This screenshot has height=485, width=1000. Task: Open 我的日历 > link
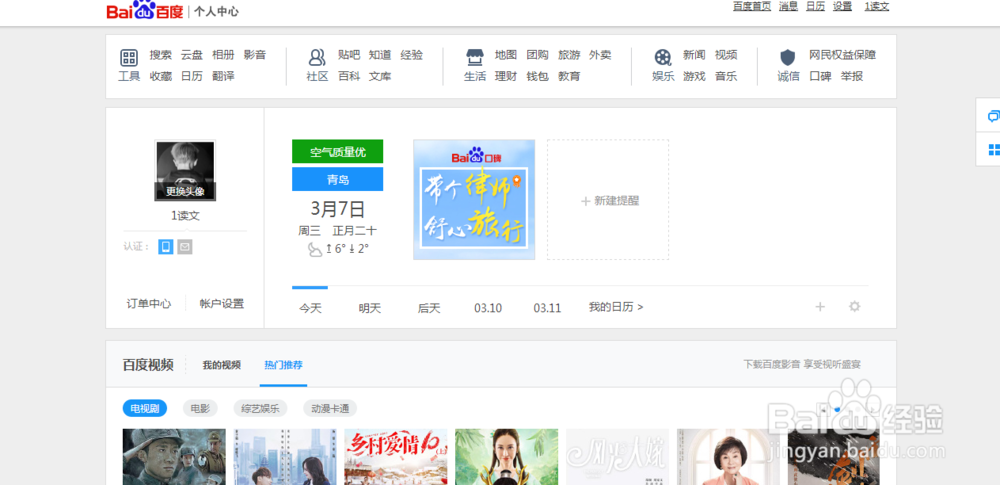(x=616, y=307)
